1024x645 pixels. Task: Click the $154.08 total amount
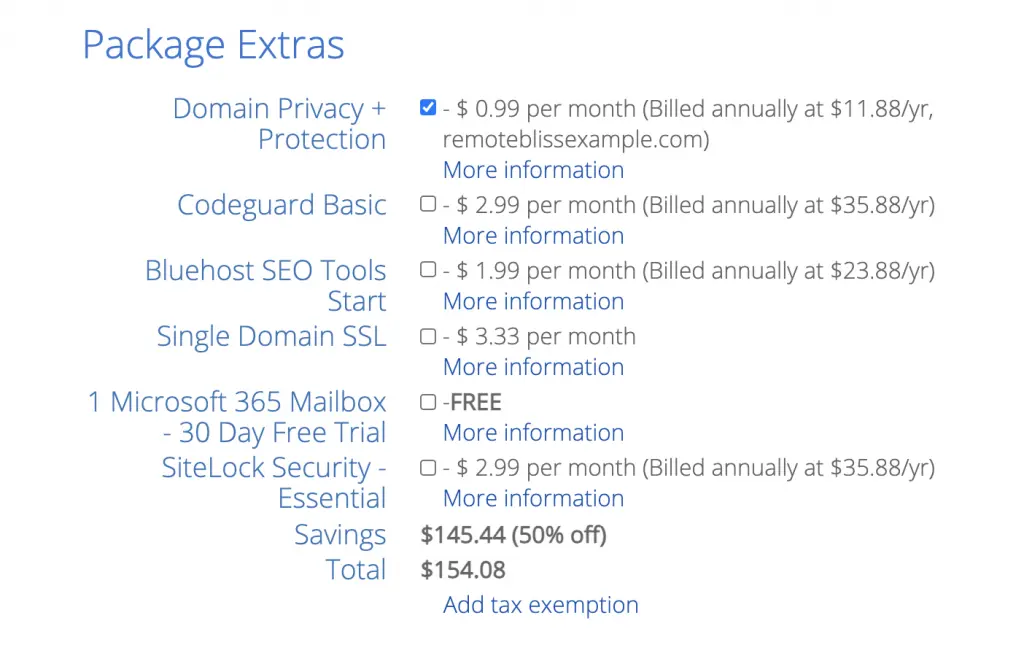tap(463, 570)
